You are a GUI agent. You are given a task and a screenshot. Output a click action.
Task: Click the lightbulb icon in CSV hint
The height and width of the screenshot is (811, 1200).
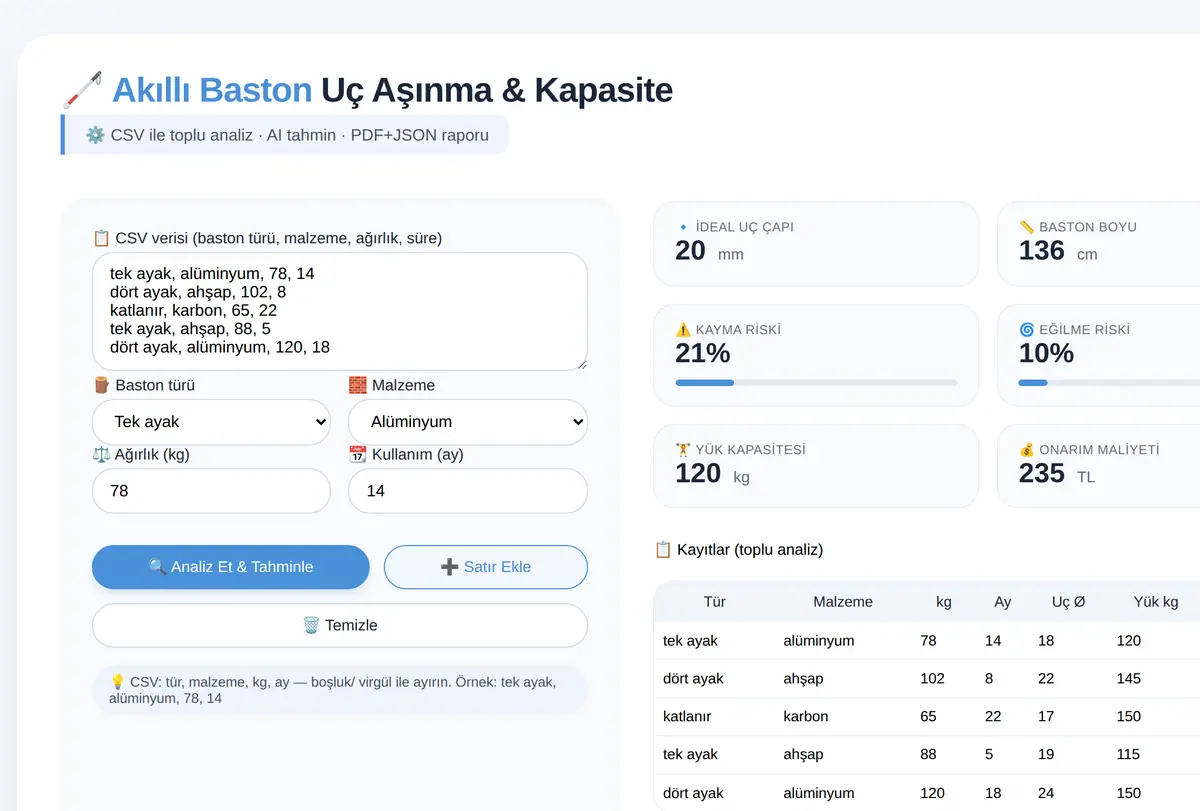tap(117, 681)
